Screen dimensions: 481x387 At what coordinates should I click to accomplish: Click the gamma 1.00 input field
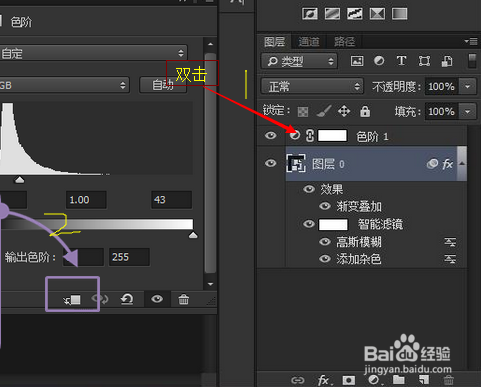[x=86, y=200]
